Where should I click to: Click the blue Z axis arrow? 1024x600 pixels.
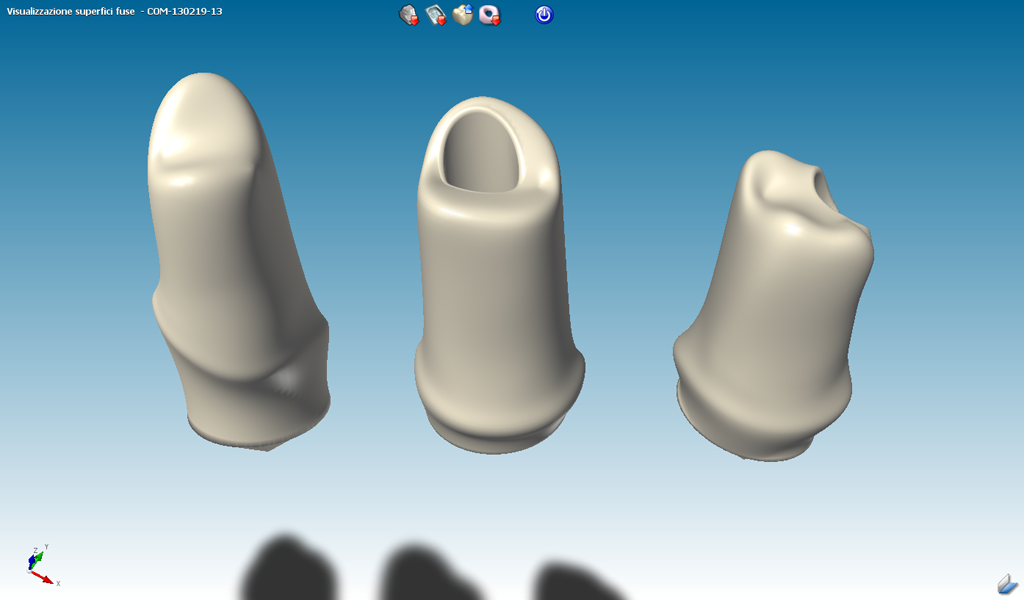tap(32, 561)
